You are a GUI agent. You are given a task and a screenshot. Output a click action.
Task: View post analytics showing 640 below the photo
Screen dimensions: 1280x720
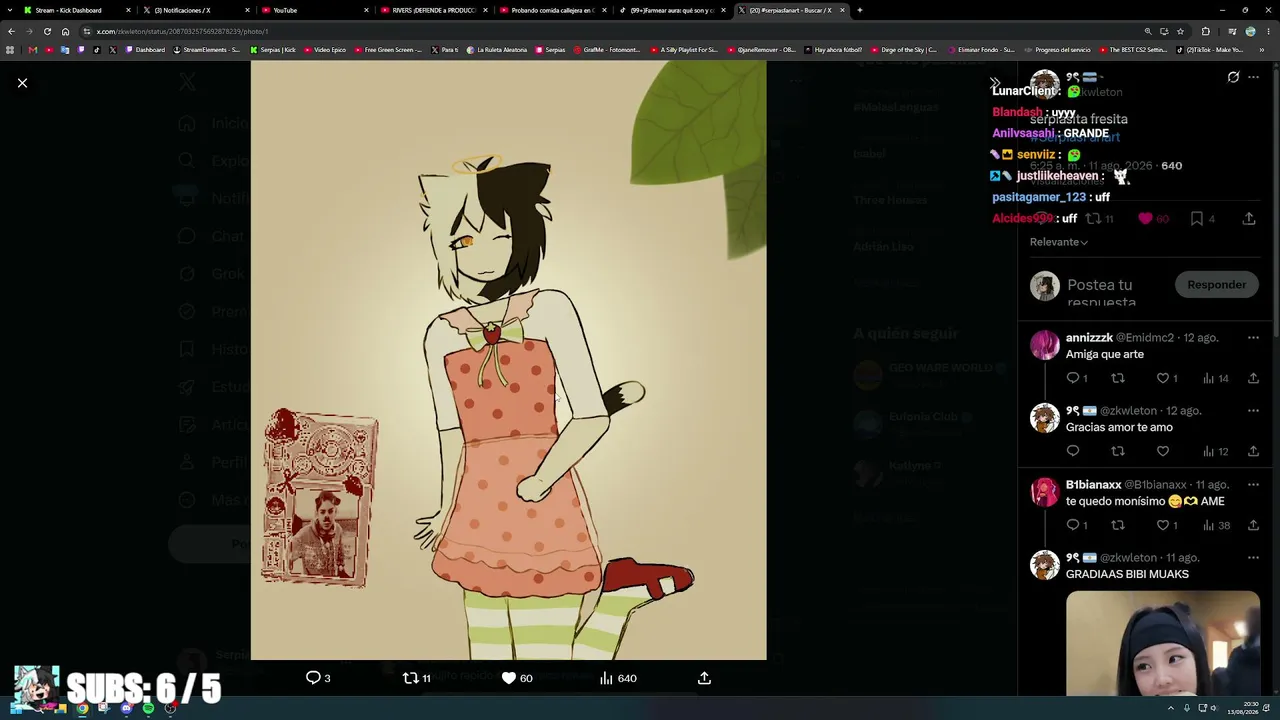click(x=618, y=678)
